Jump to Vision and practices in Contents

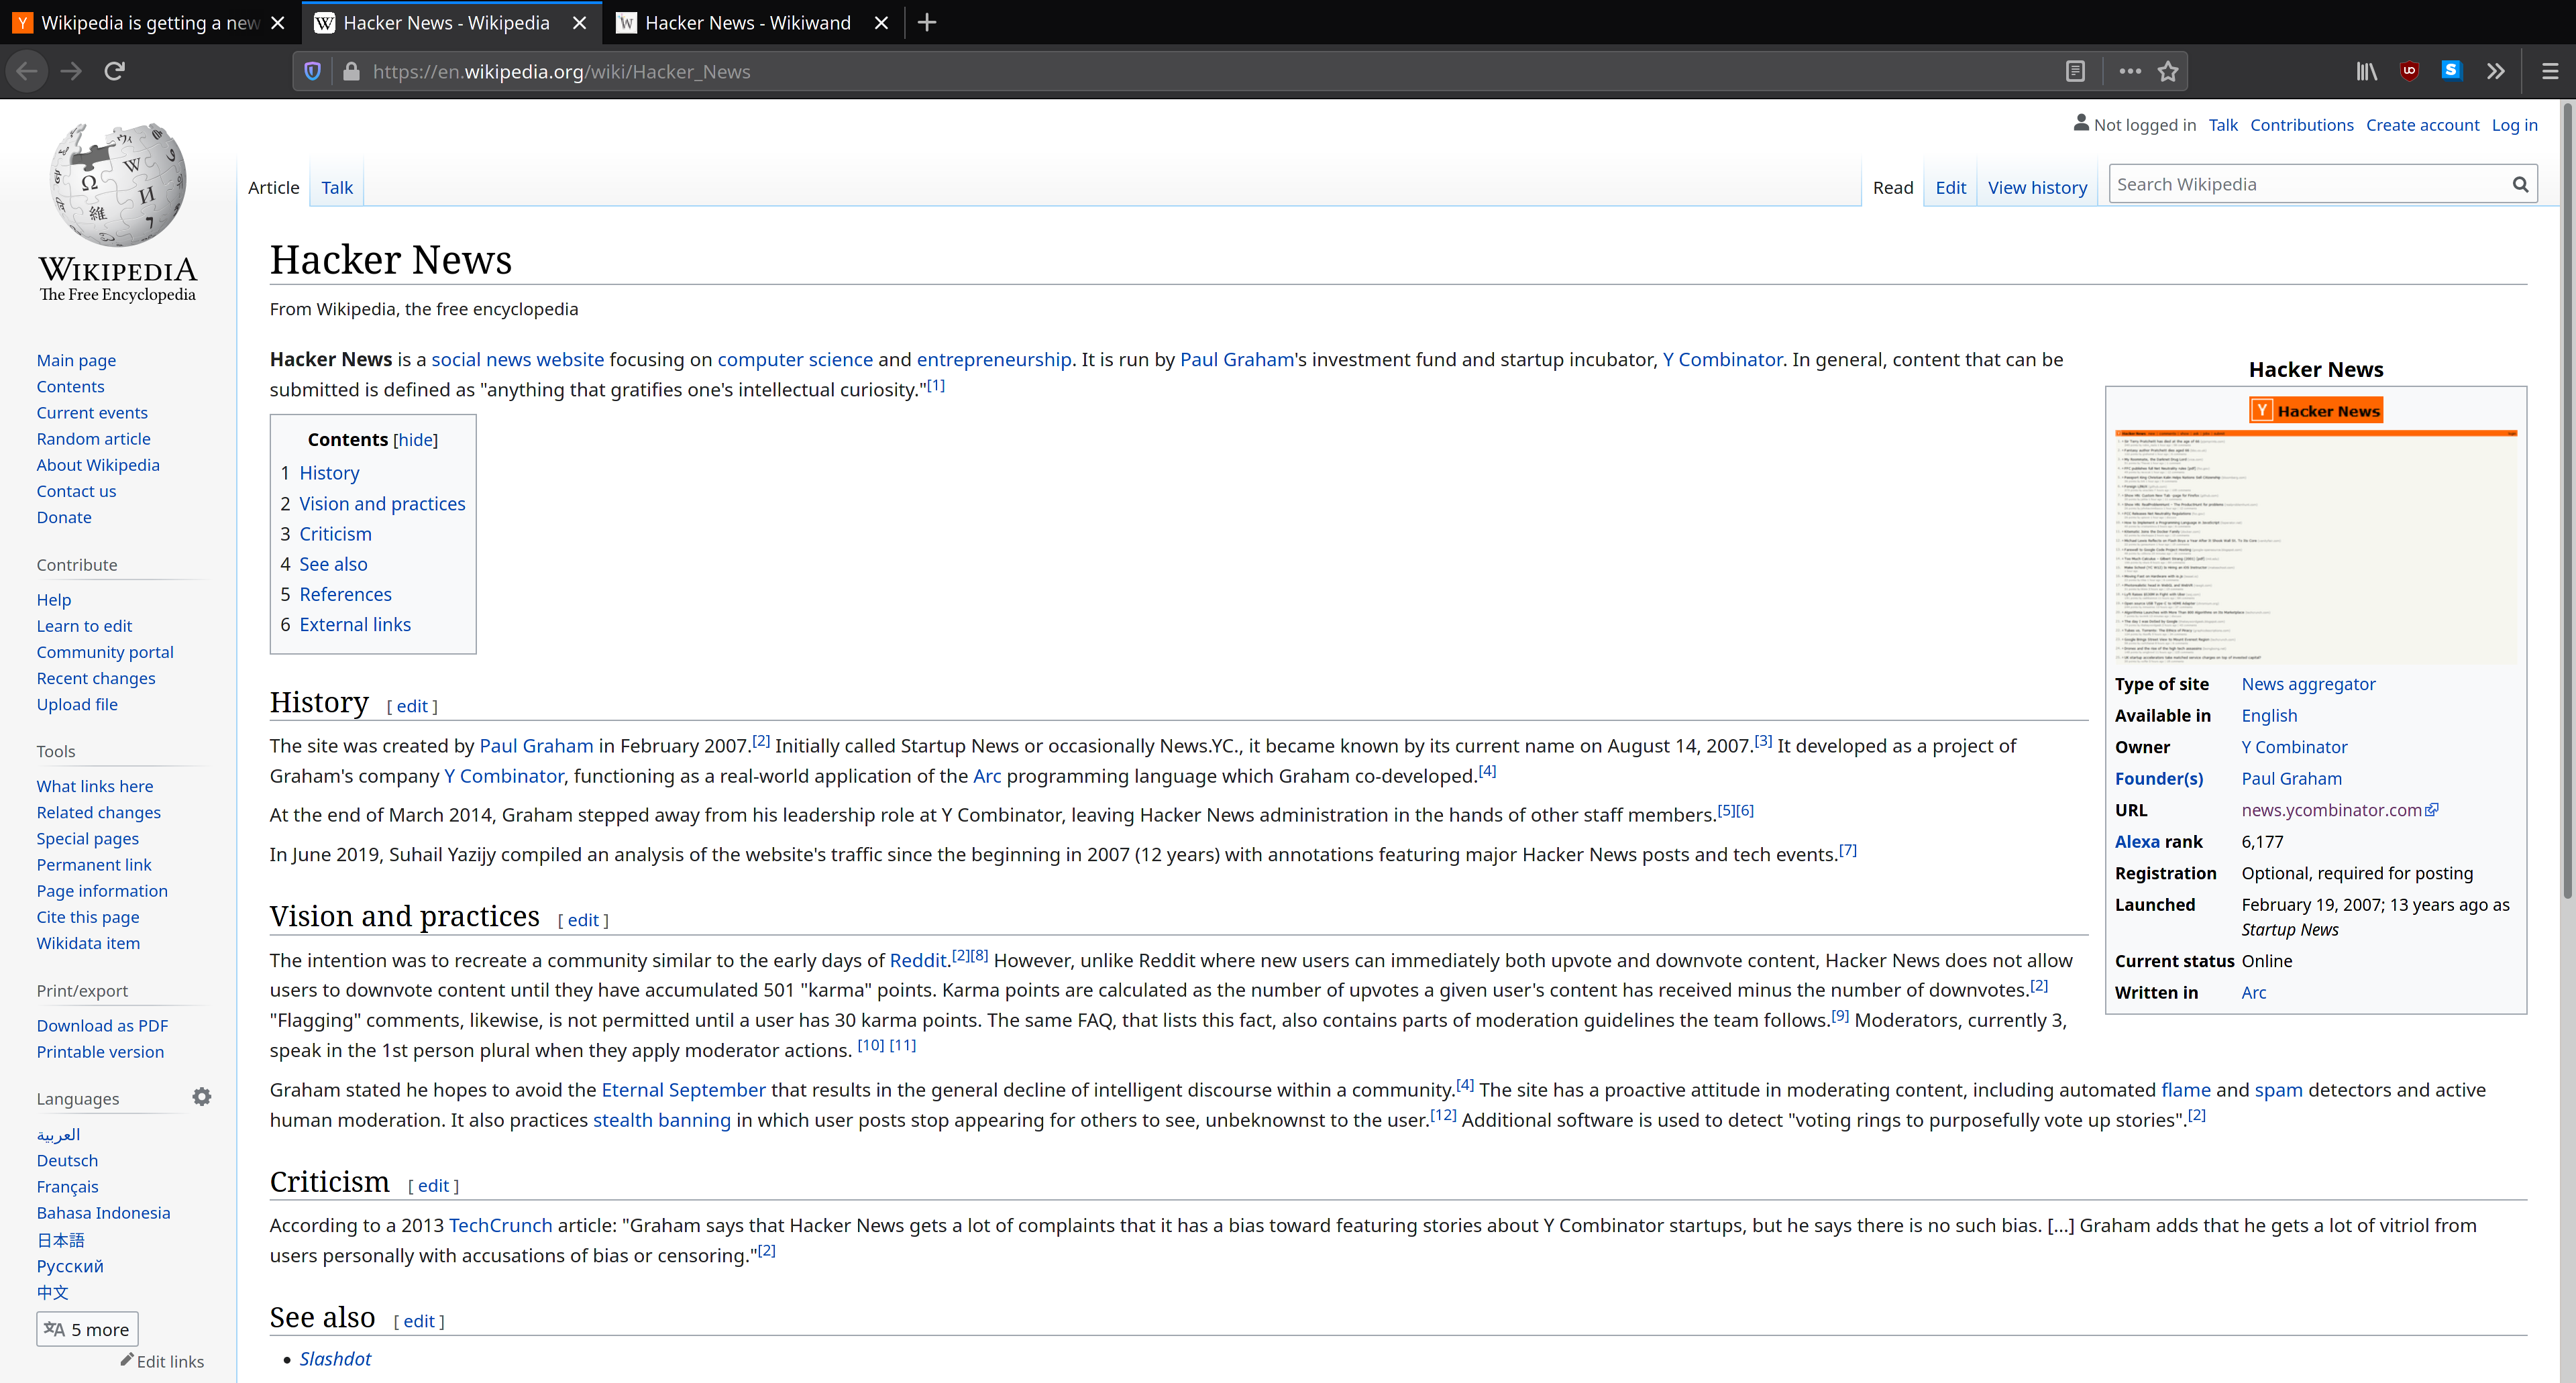[382, 503]
